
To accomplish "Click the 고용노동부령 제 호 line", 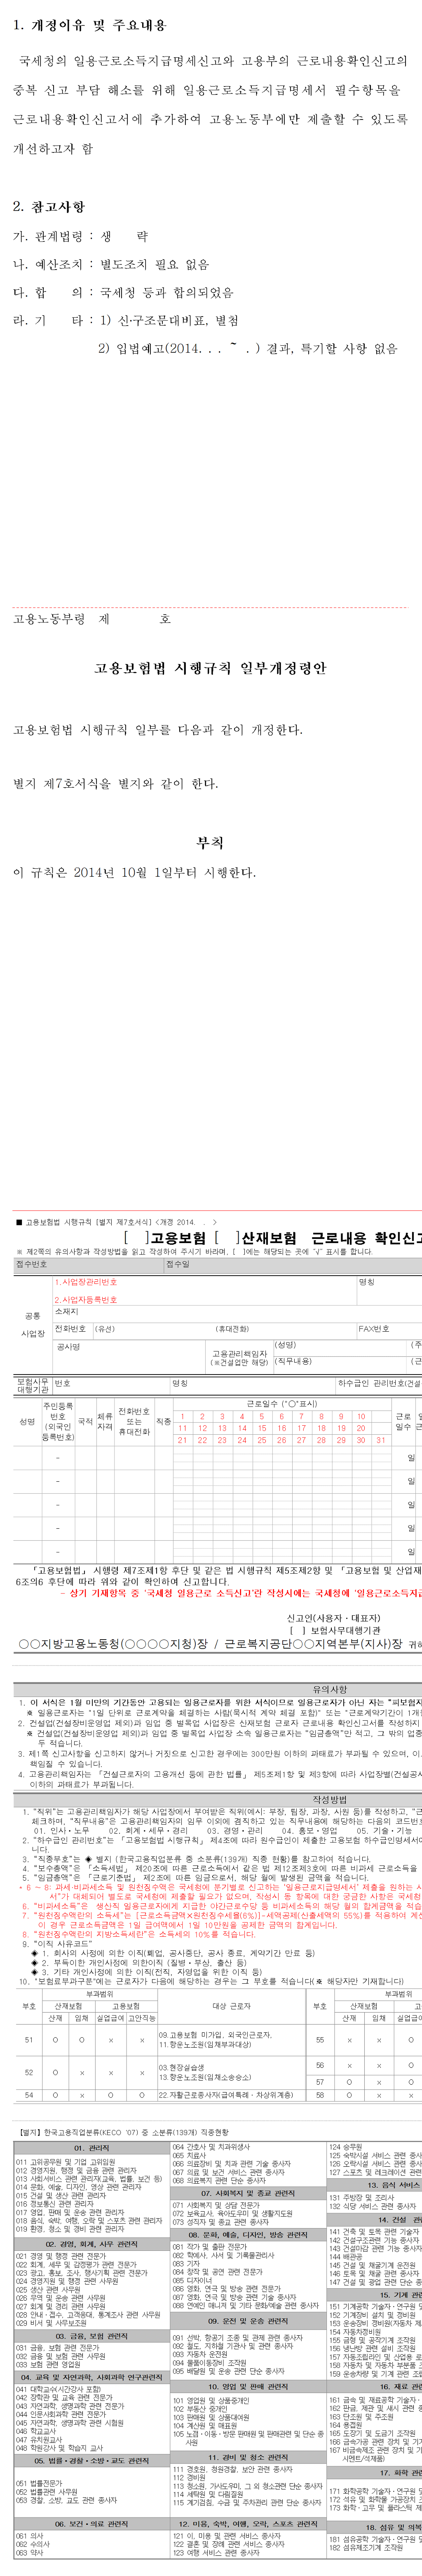I will [x=92, y=619].
